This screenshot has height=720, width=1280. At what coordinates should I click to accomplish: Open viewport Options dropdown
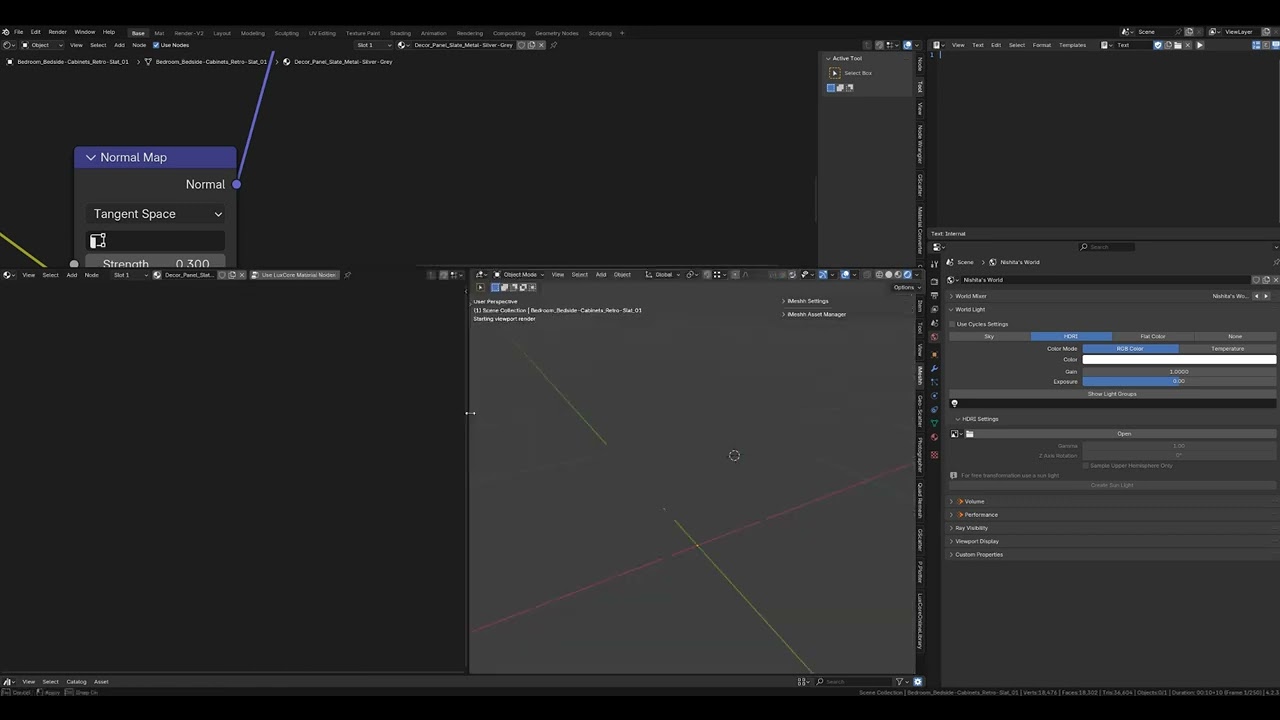tap(904, 287)
